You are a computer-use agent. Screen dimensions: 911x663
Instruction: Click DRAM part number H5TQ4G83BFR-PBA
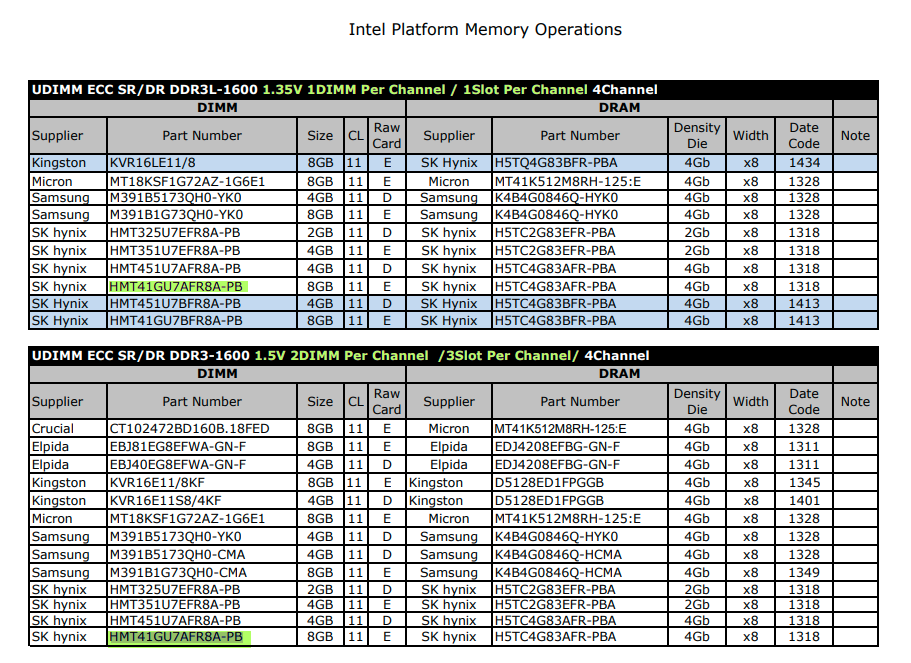[x=556, y=163]
